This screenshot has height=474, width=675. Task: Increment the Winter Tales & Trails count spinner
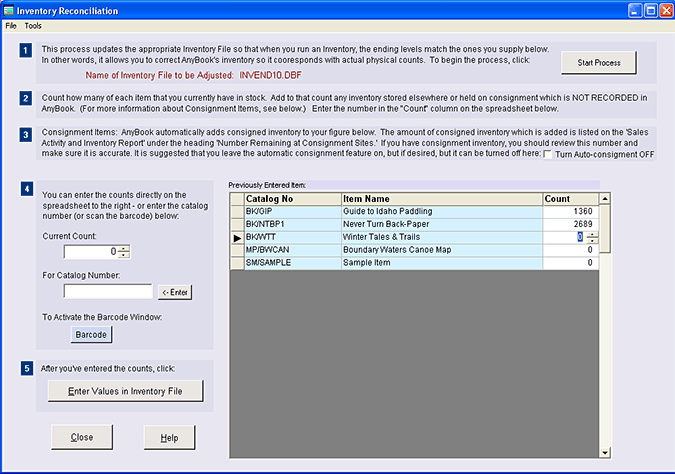[x=592, y=234]
